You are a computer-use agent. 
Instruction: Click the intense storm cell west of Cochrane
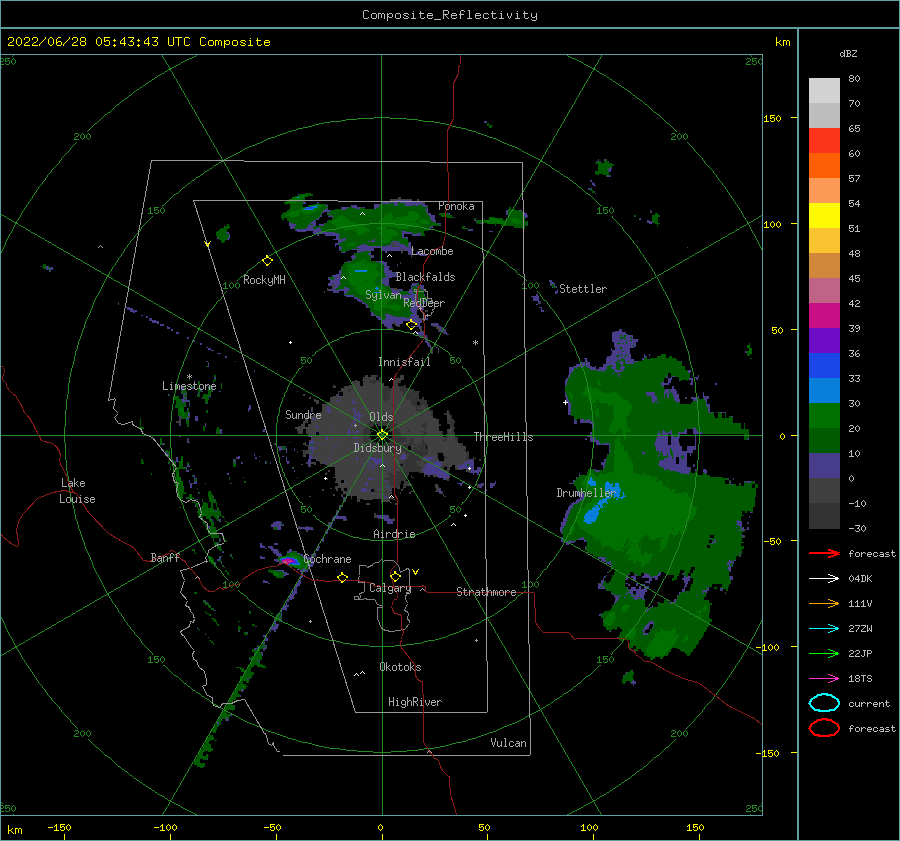pyautogui.click(x=289, y=560)
